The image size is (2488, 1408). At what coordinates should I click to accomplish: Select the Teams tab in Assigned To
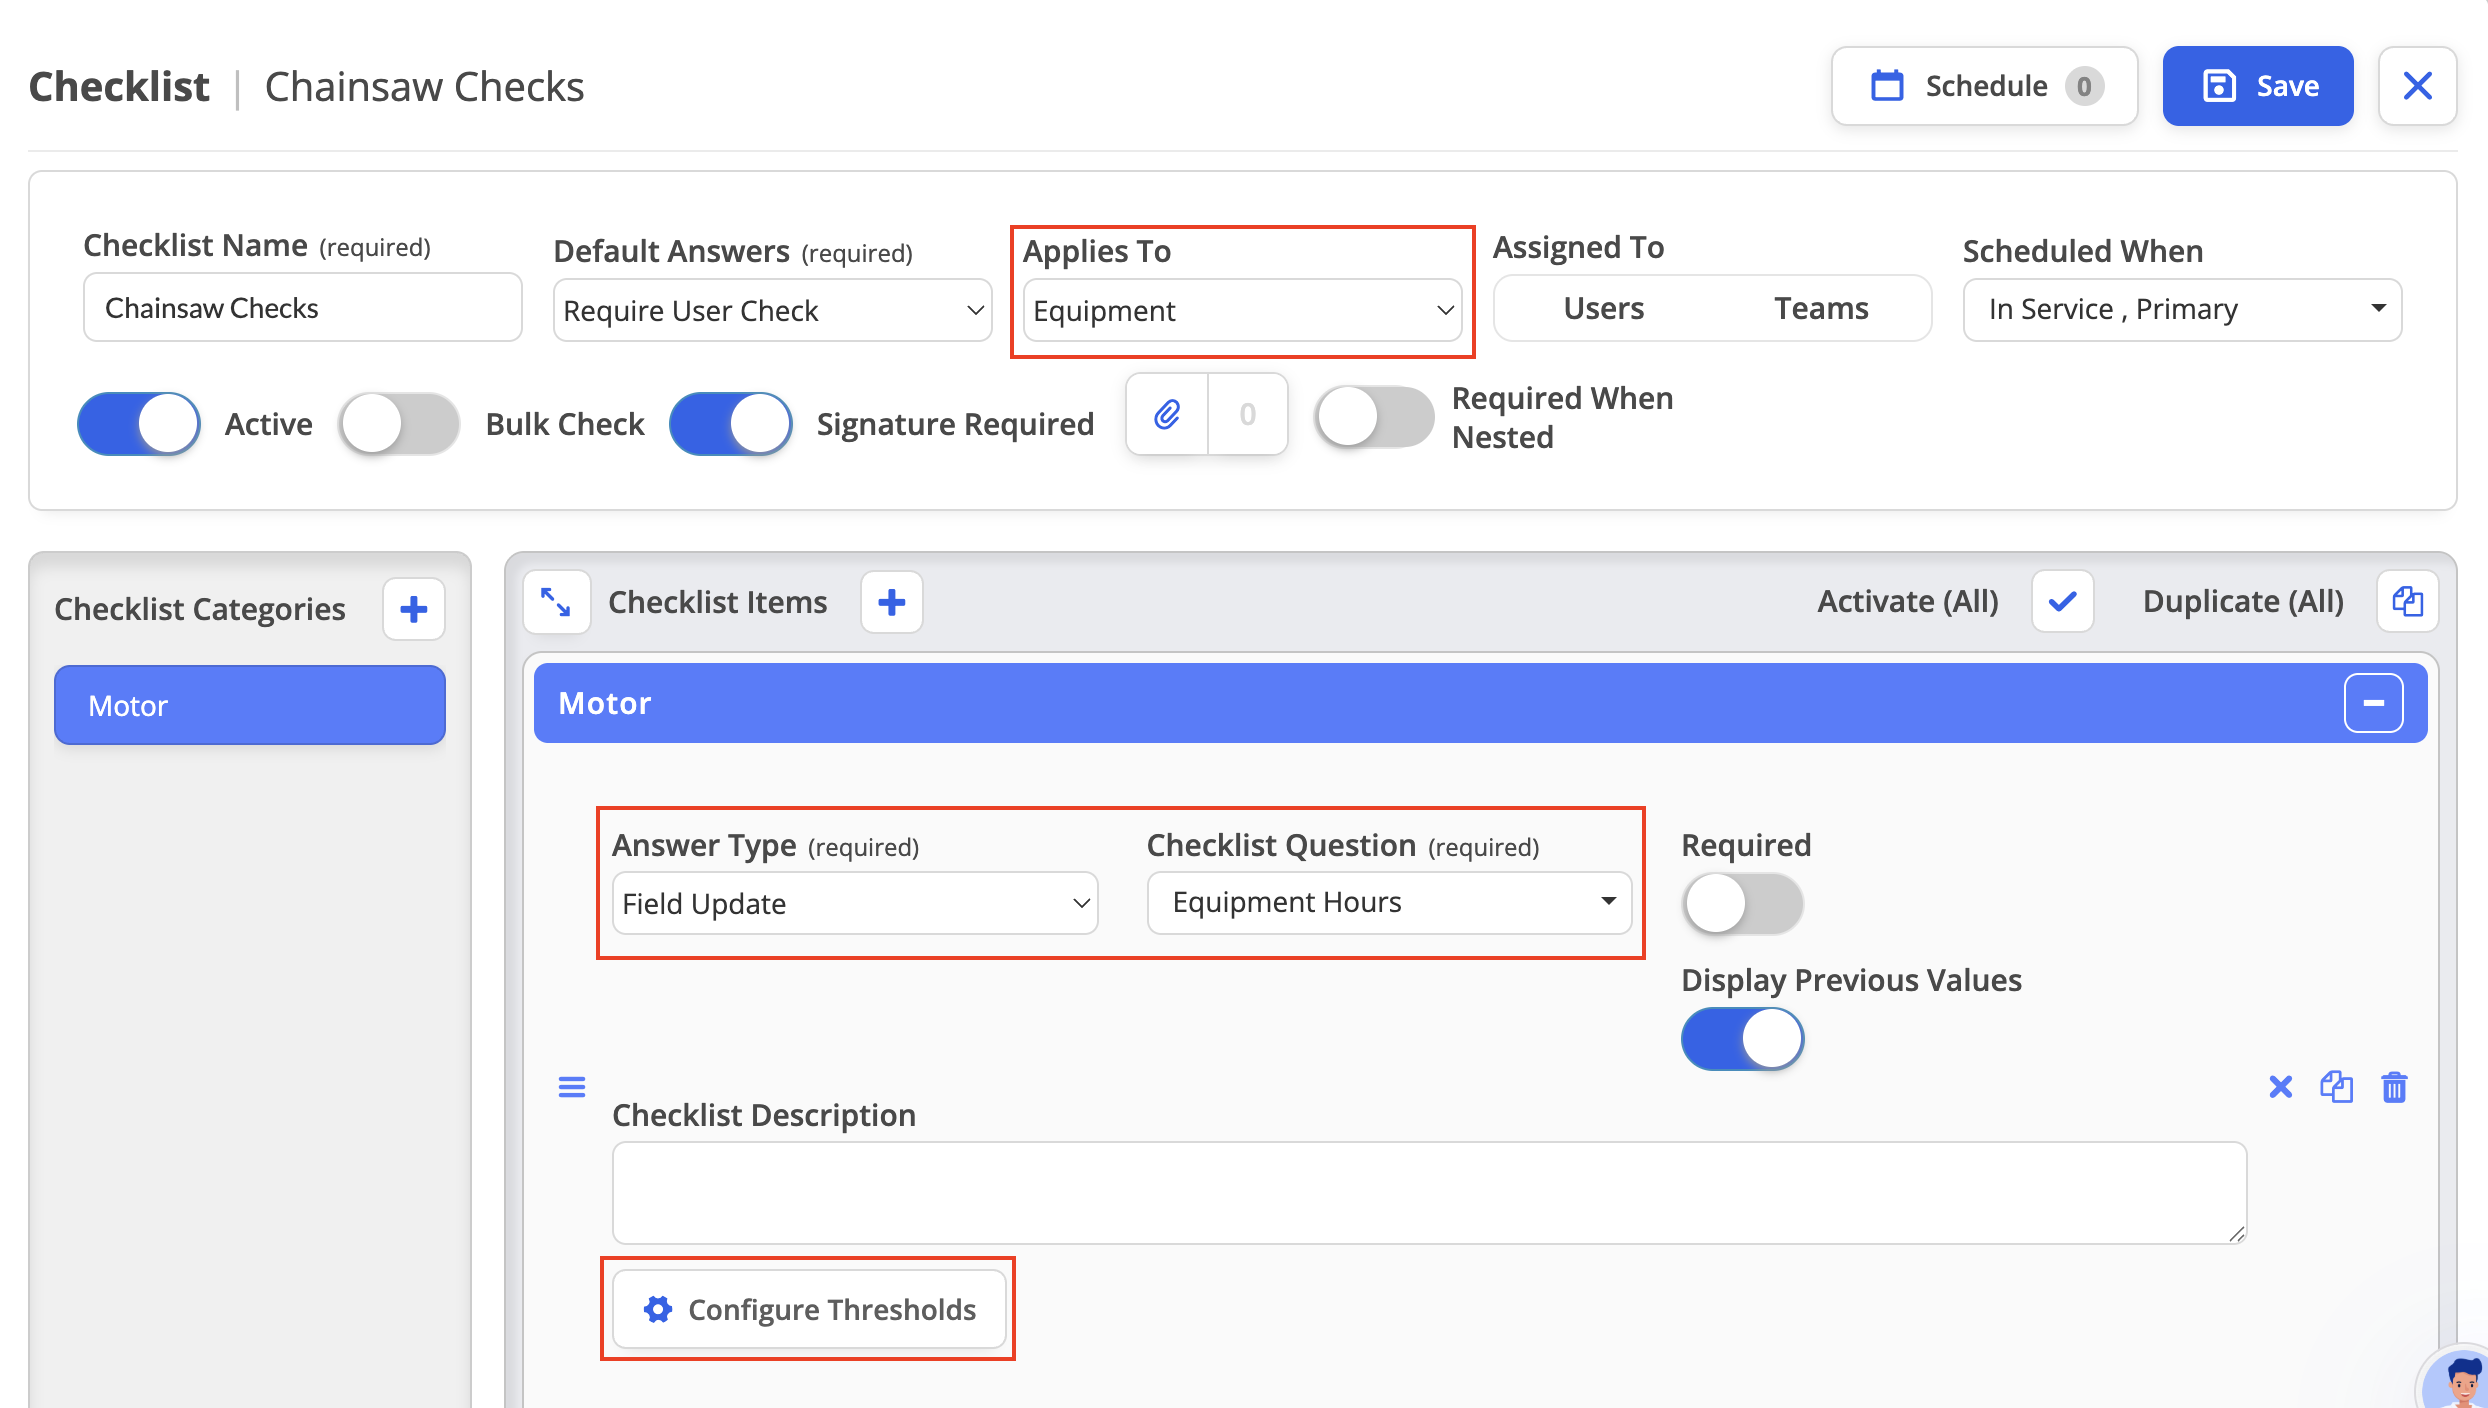(x=1821, y=308)
